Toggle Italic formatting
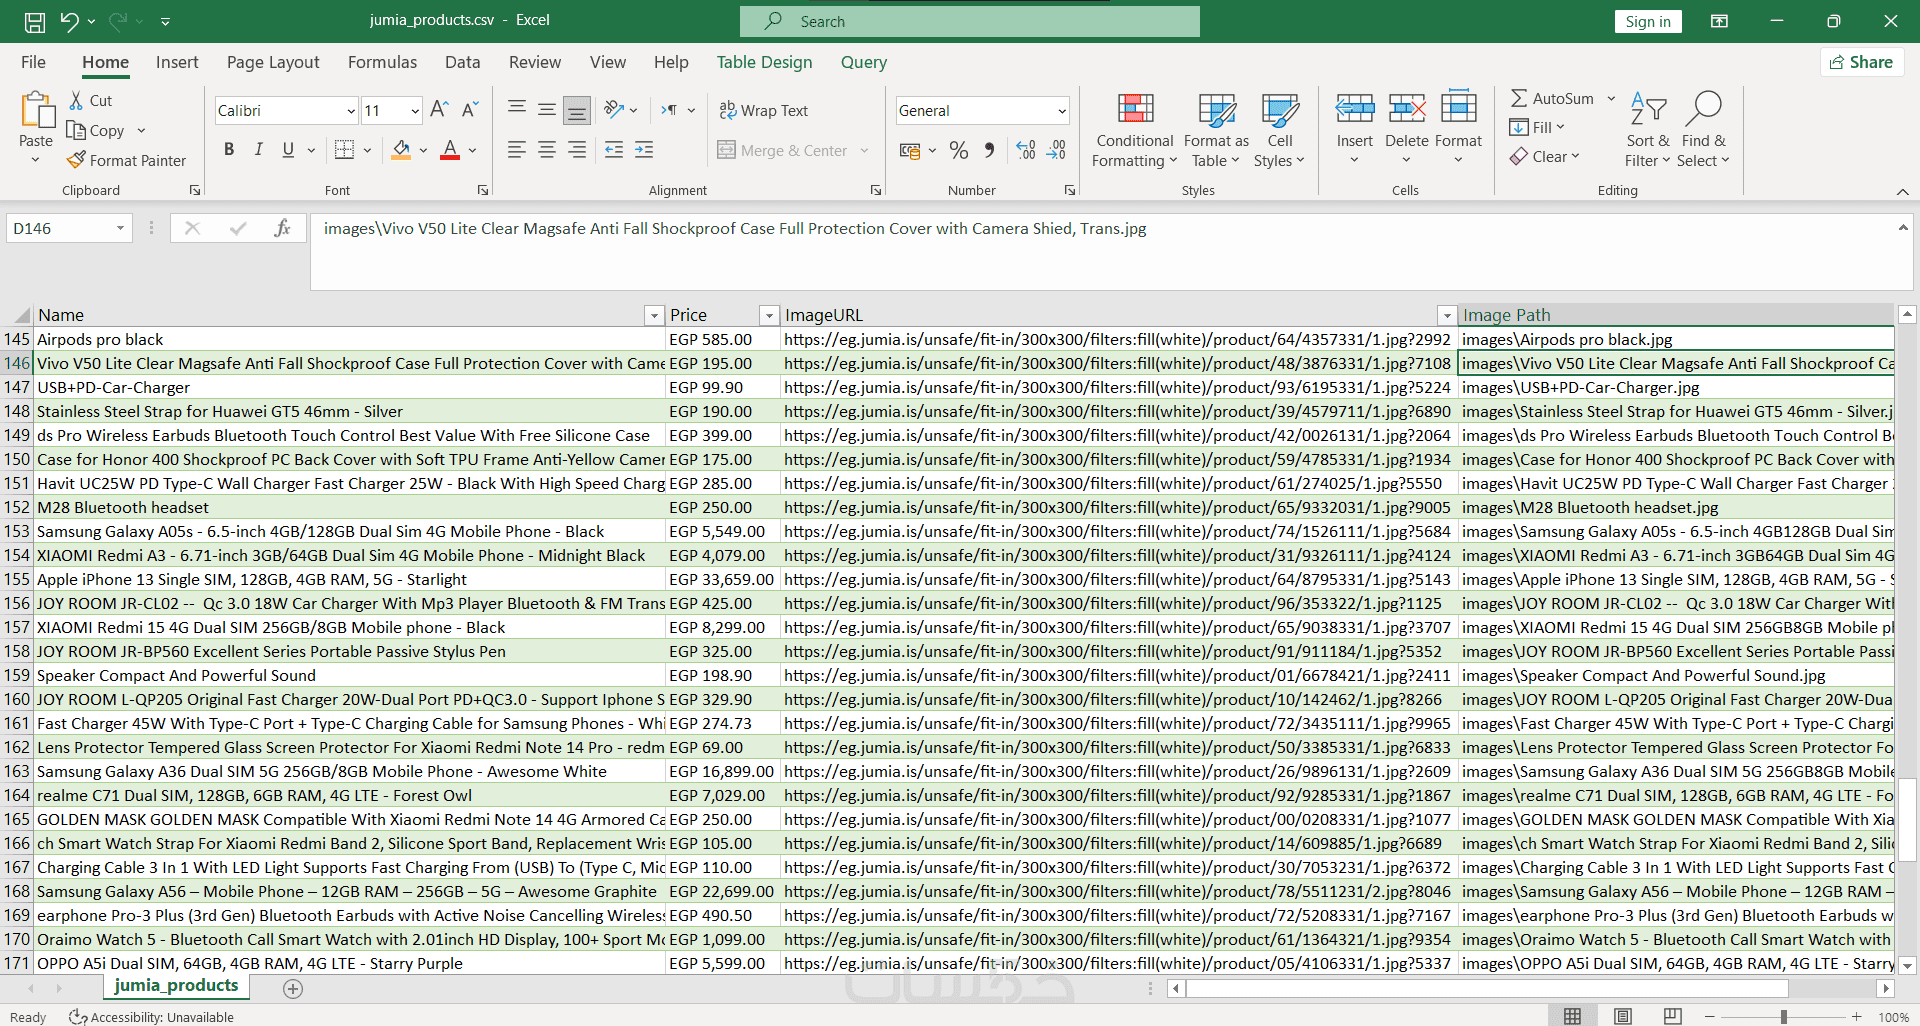Viewport: 1920px width, 1026px height. pyautogui.click(x=259, y=150)
